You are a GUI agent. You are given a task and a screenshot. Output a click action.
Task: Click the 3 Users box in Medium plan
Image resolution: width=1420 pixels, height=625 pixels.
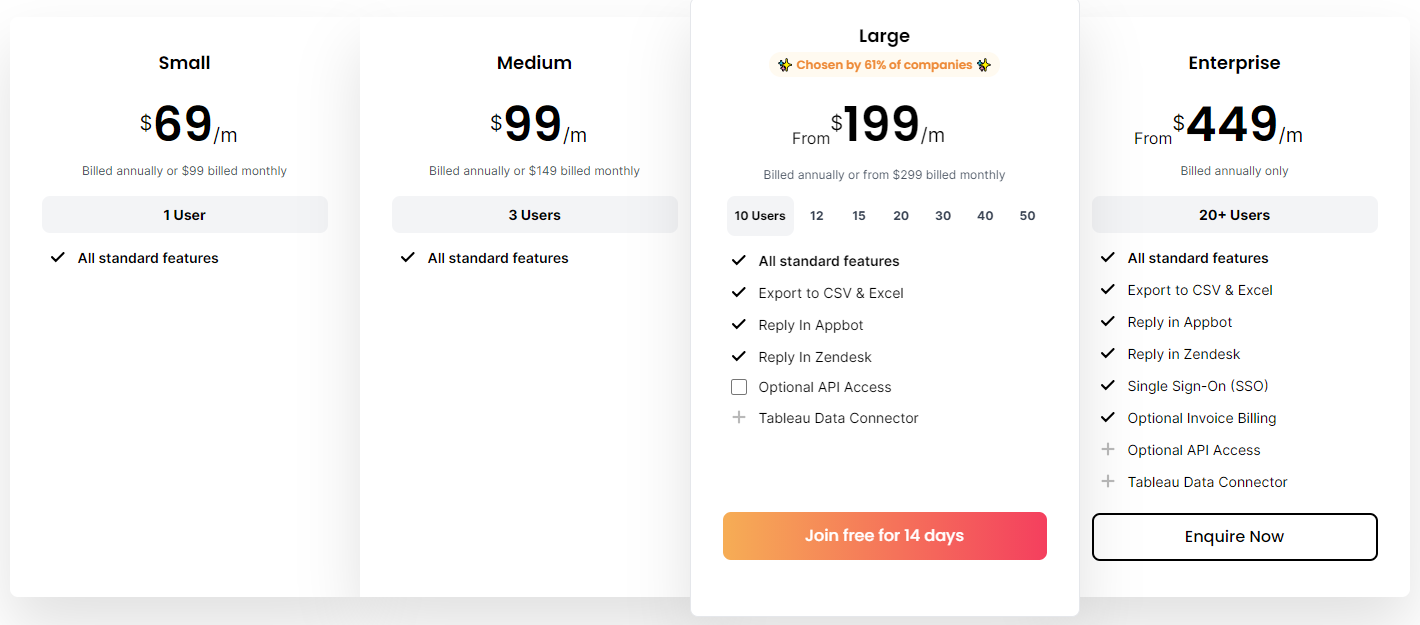point(535,215)
